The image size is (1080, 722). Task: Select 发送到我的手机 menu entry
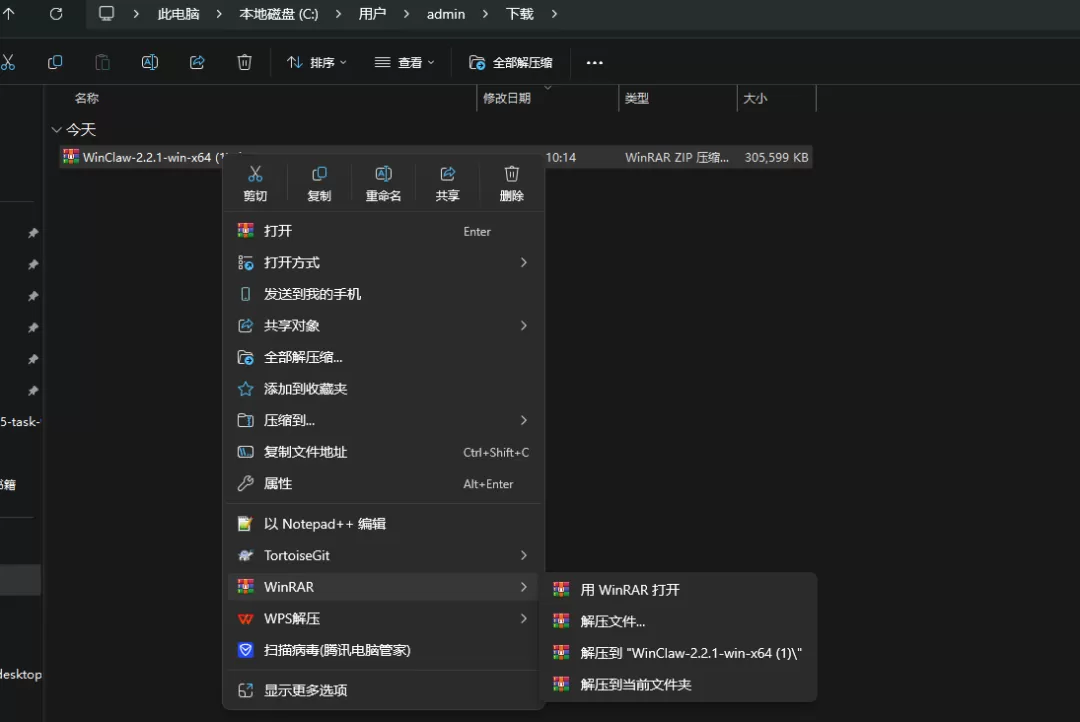click(383, 294)
